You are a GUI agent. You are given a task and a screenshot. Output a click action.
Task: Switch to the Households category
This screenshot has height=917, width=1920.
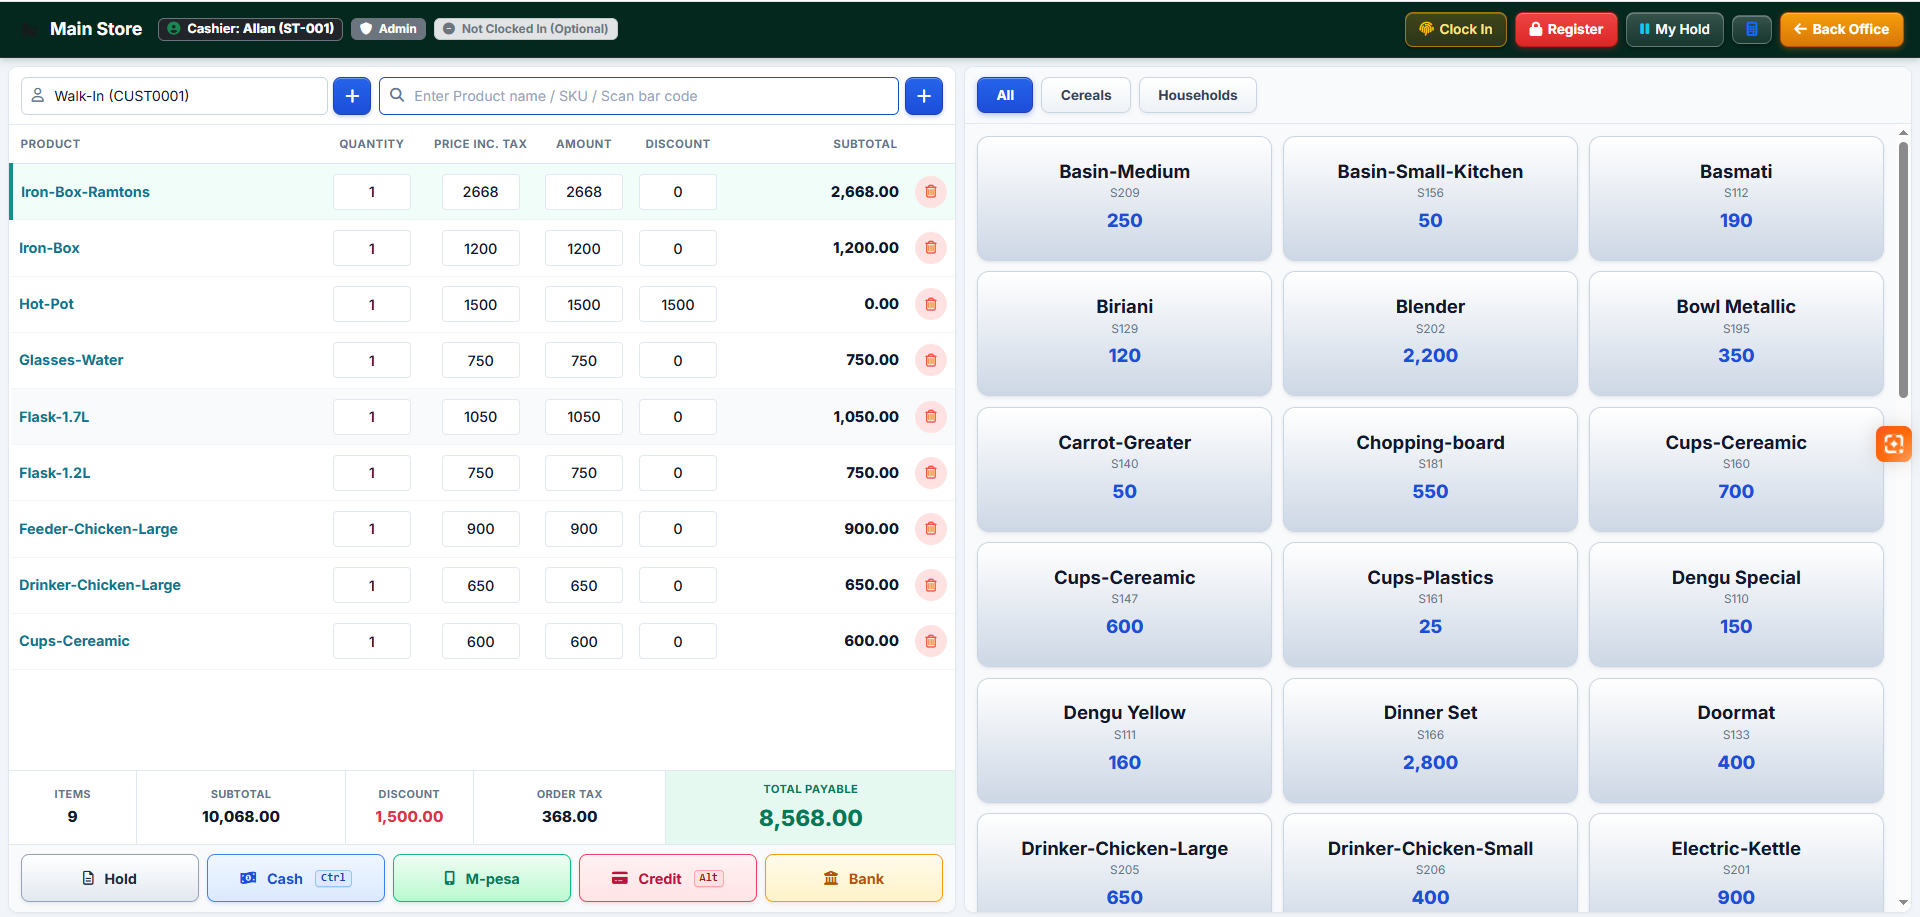tap(1198, 95)
